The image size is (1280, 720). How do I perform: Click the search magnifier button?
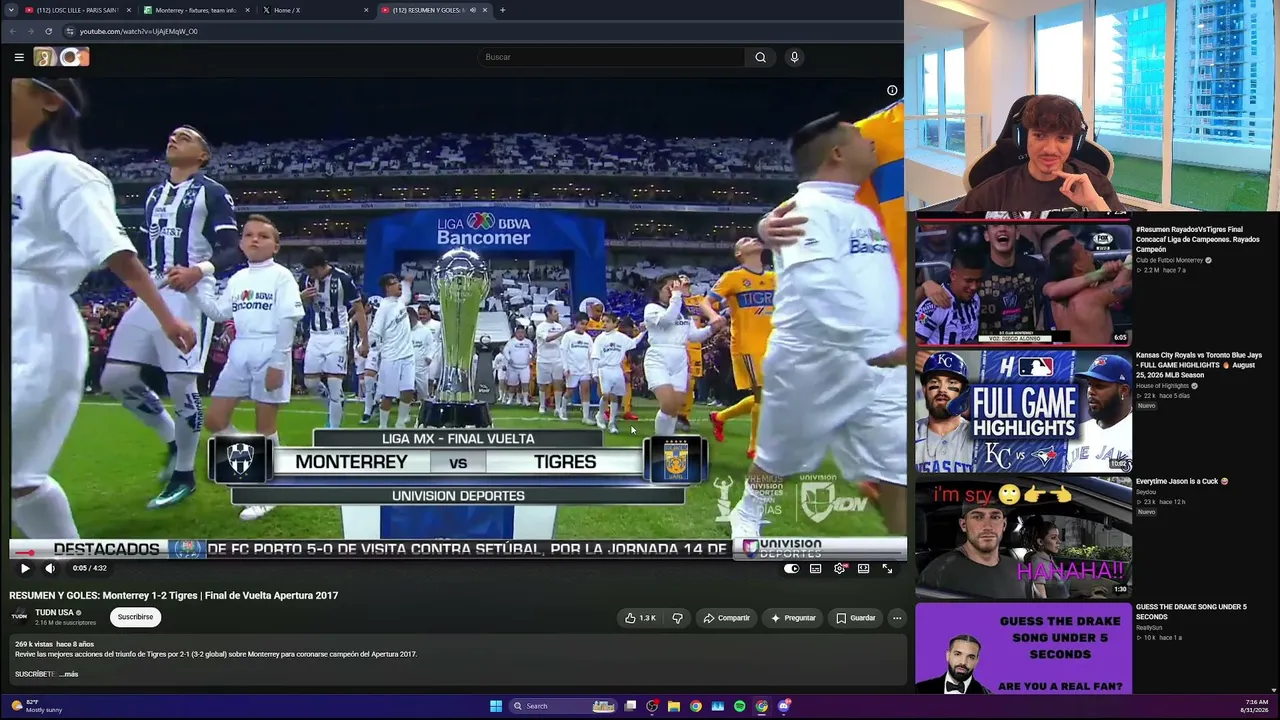(760, 57)
